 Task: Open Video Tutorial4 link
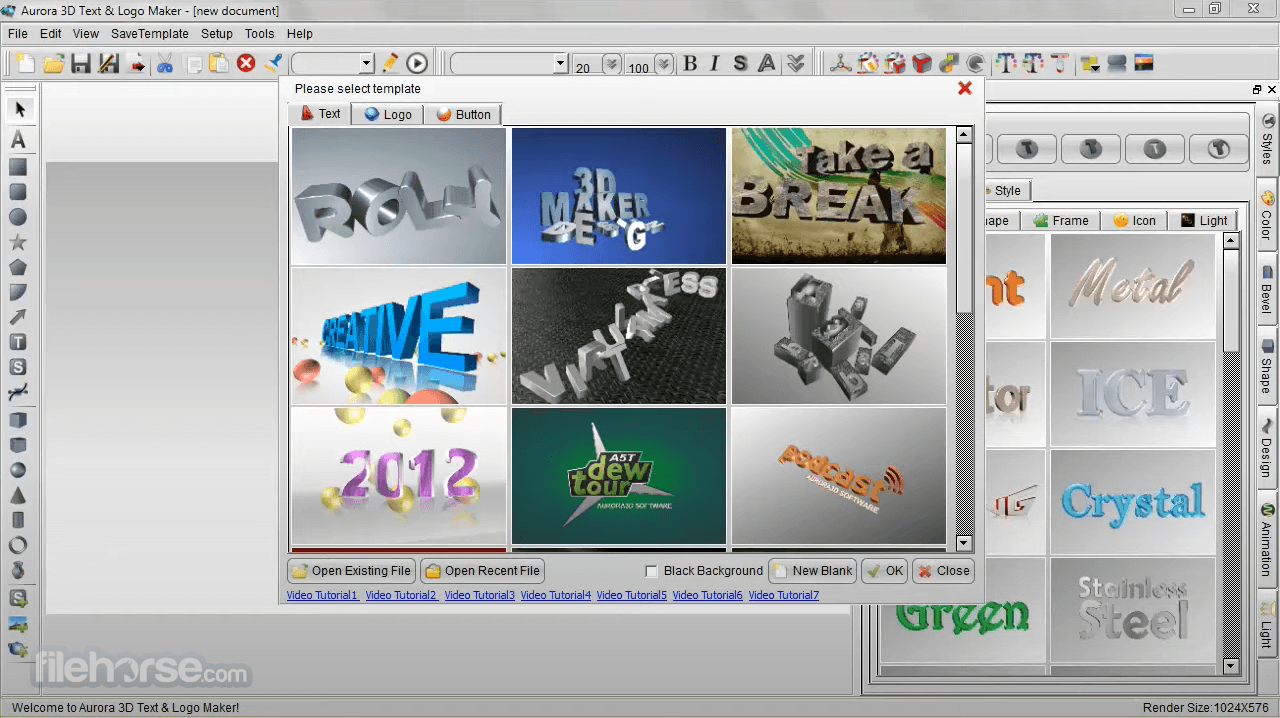click(556, 595)
